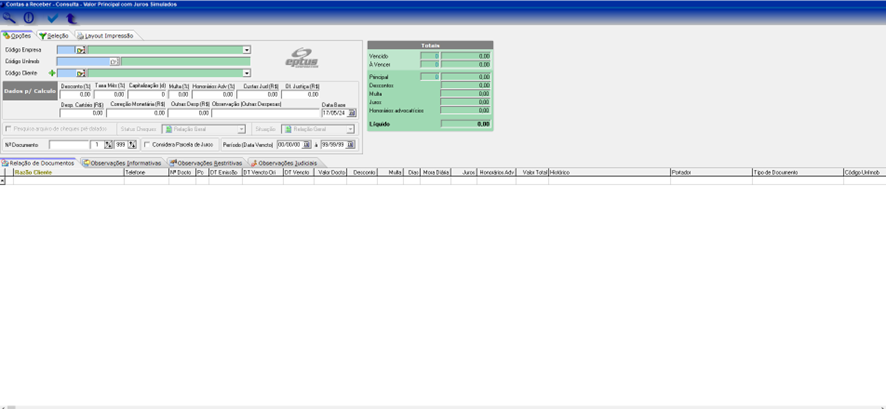This screenshot has height=409, width=886.
Task: Check Pesquisa arquivo de cheques pré-datados
Action: coord(9,129)
